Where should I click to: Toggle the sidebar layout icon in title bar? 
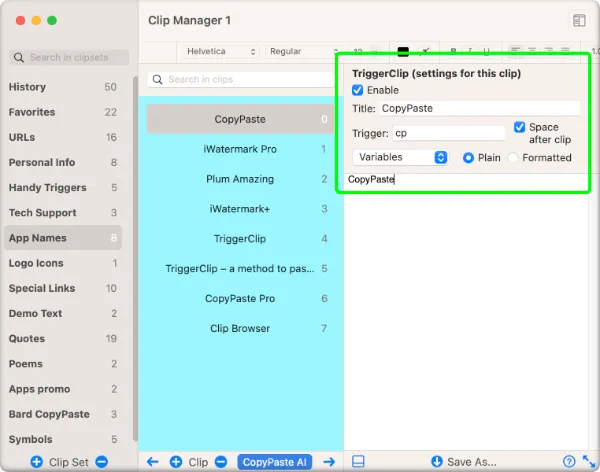click(579, 21)
